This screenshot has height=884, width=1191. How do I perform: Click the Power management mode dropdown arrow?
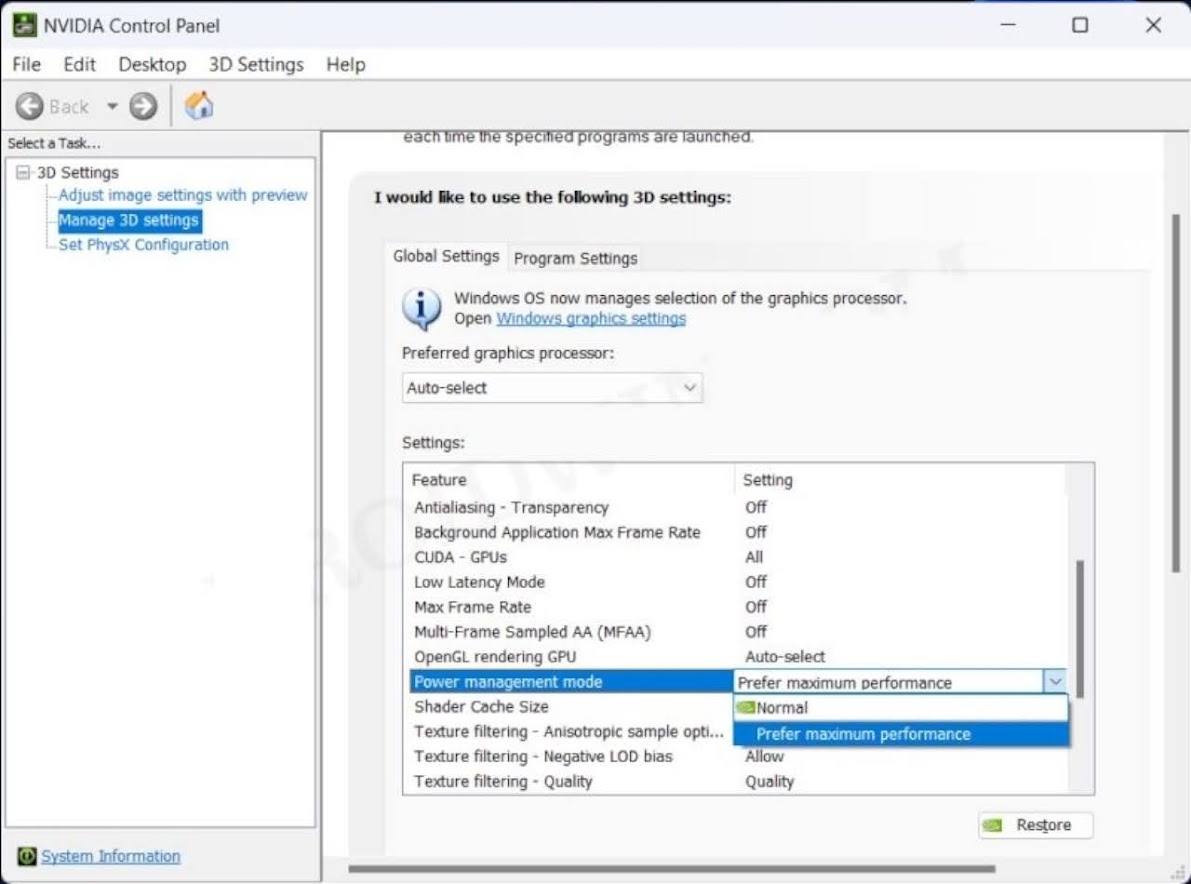[1055, 682]
